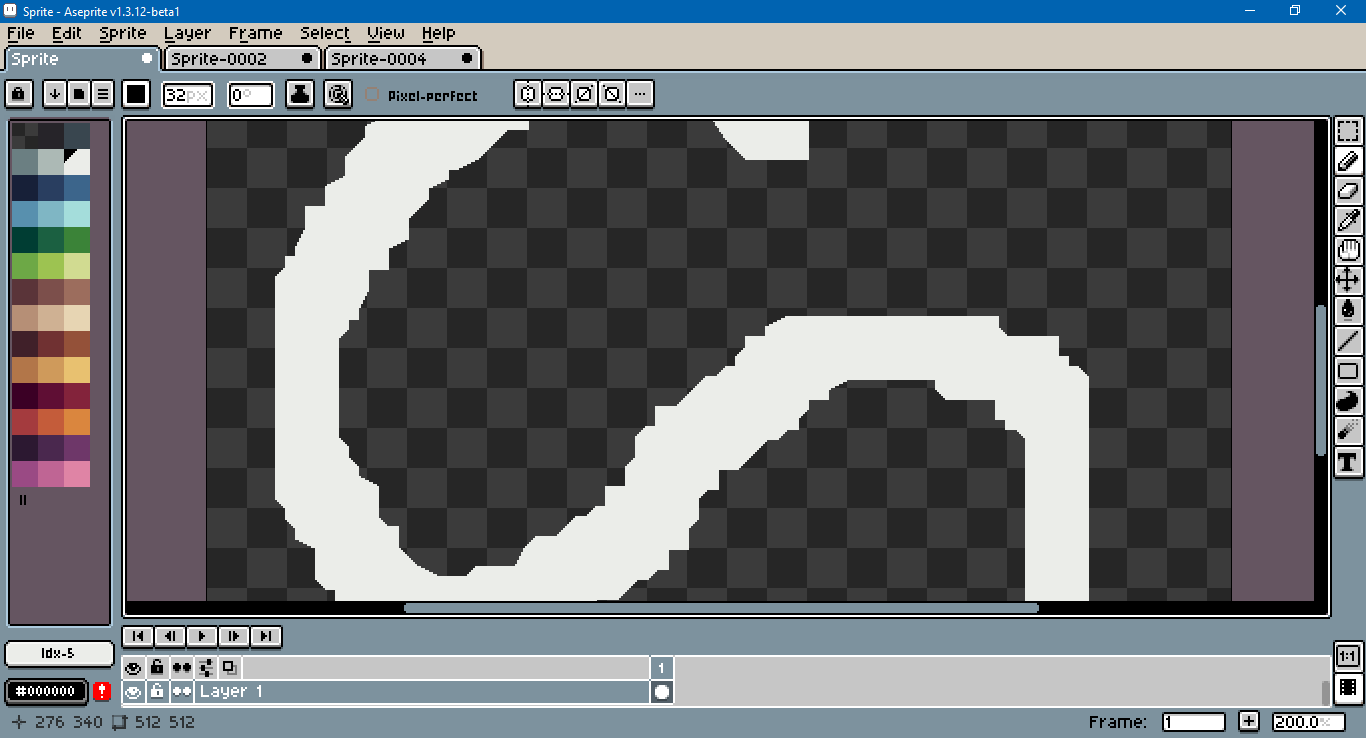The width and height of the screenshot is (1366, 738).
Task: Play the animation
Action: click(x=202, y=636)
